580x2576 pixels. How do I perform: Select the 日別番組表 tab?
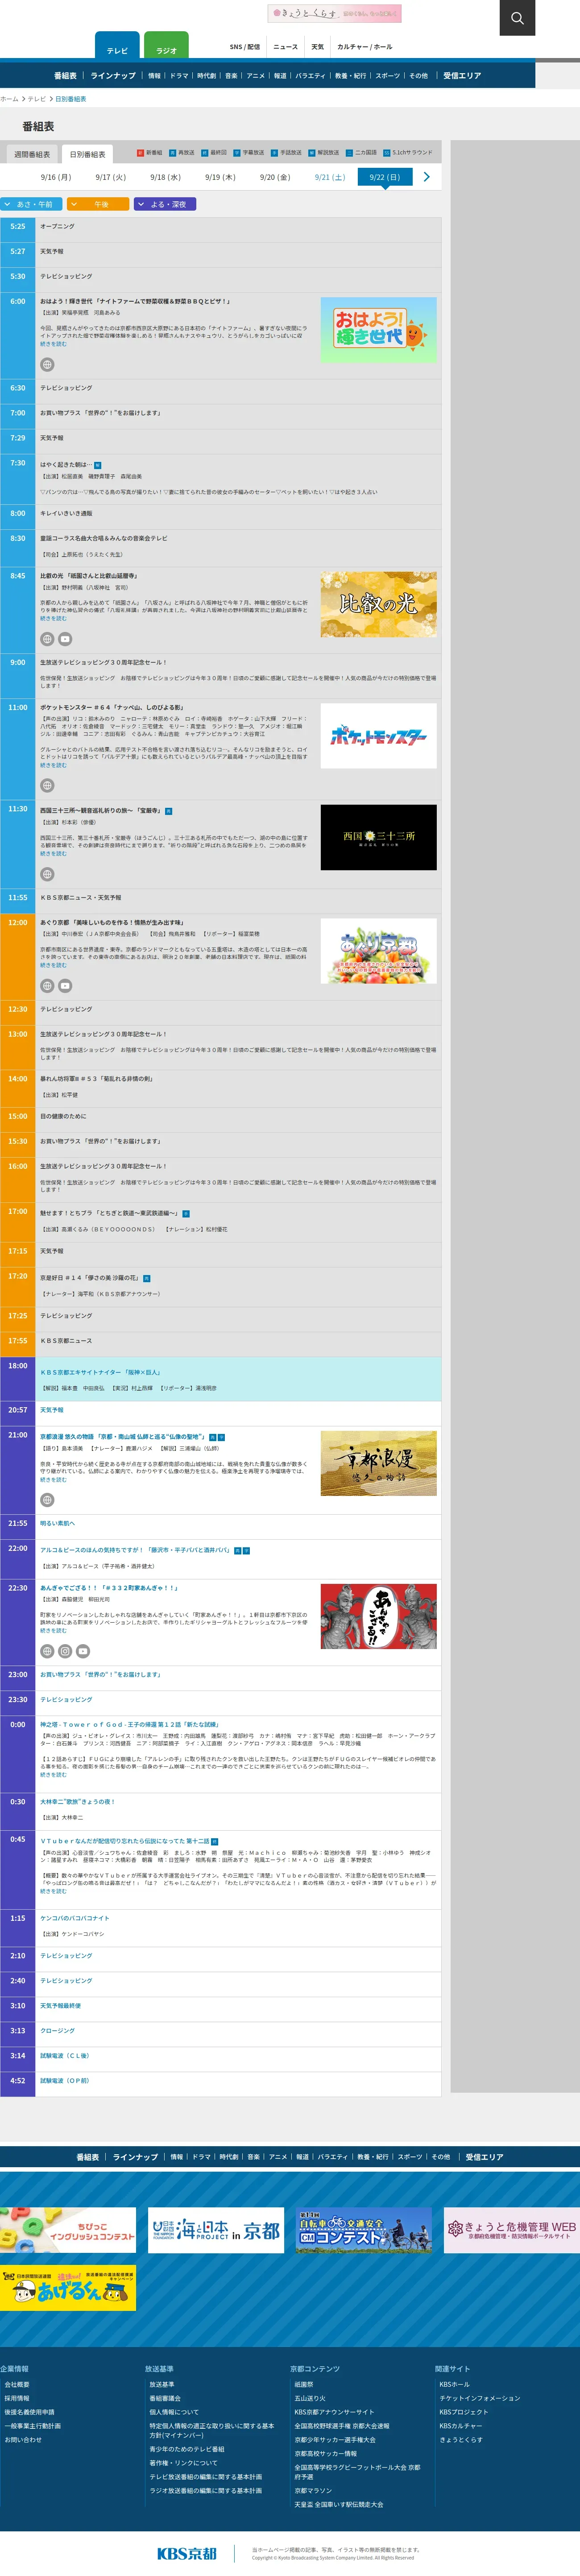tap(88, 154)
